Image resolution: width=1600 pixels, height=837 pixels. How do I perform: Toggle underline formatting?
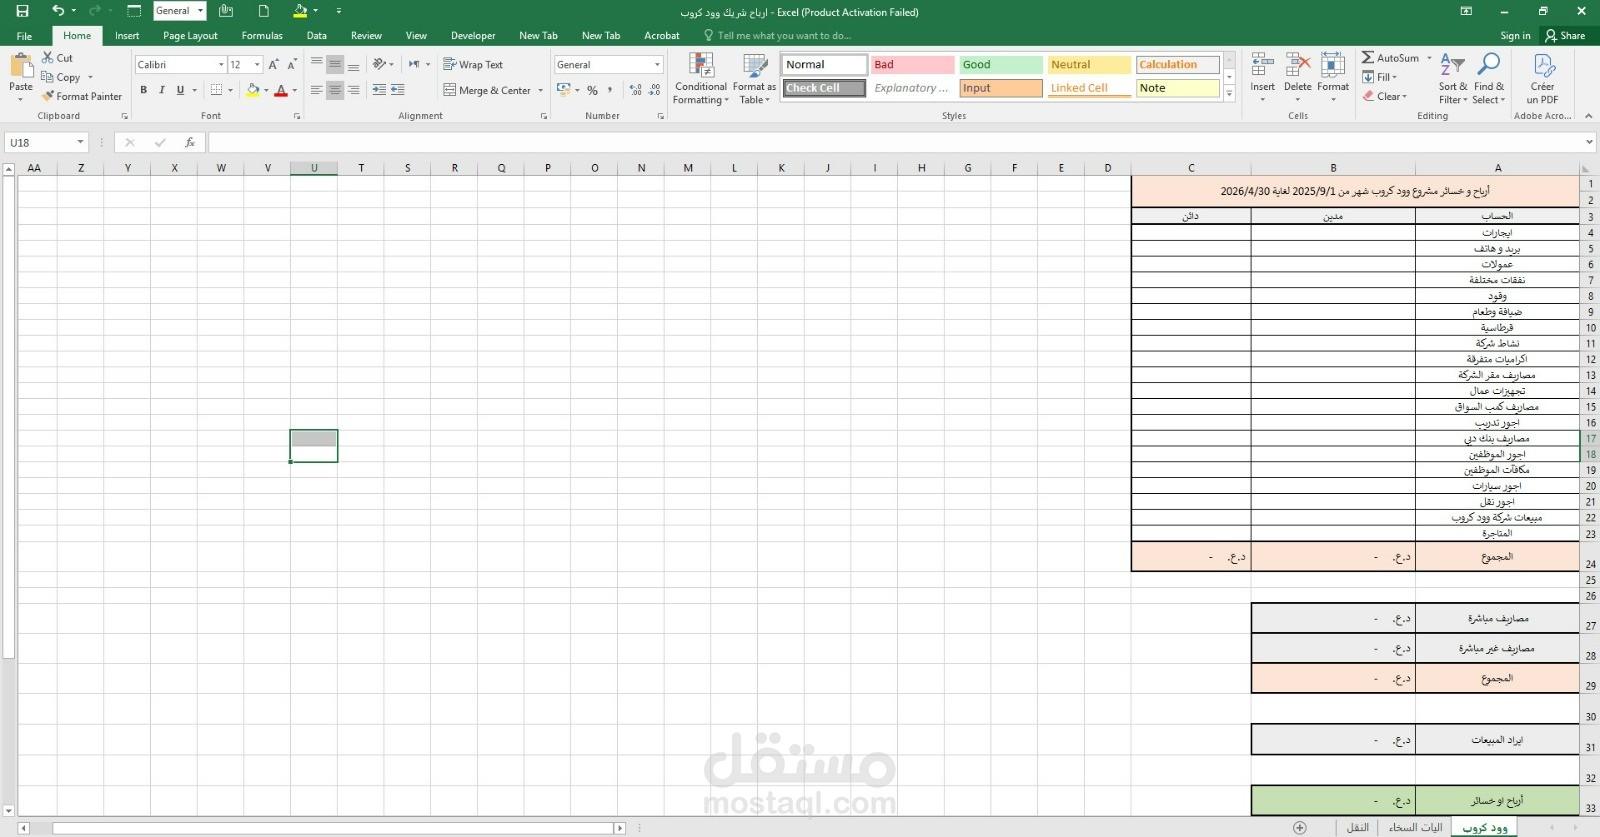[180, 90]
